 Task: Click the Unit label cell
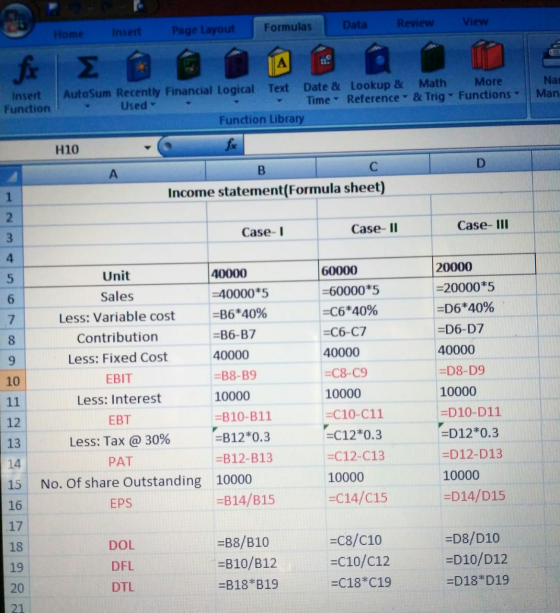(116, 276)
